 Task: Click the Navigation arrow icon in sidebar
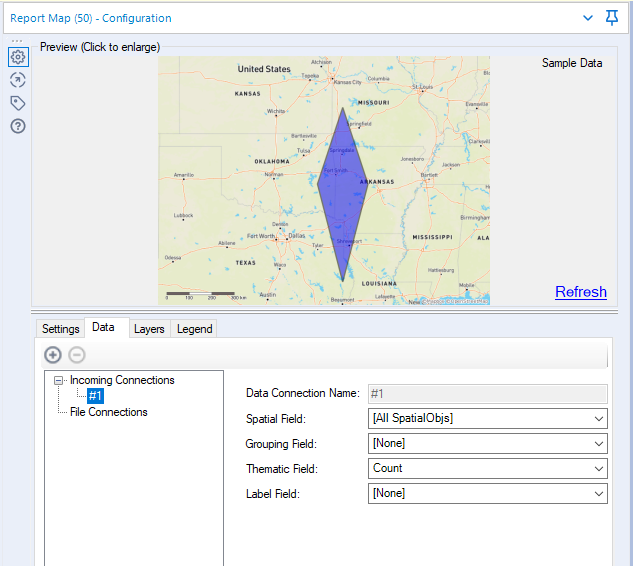pyautogui.click(x=18, y=80)
